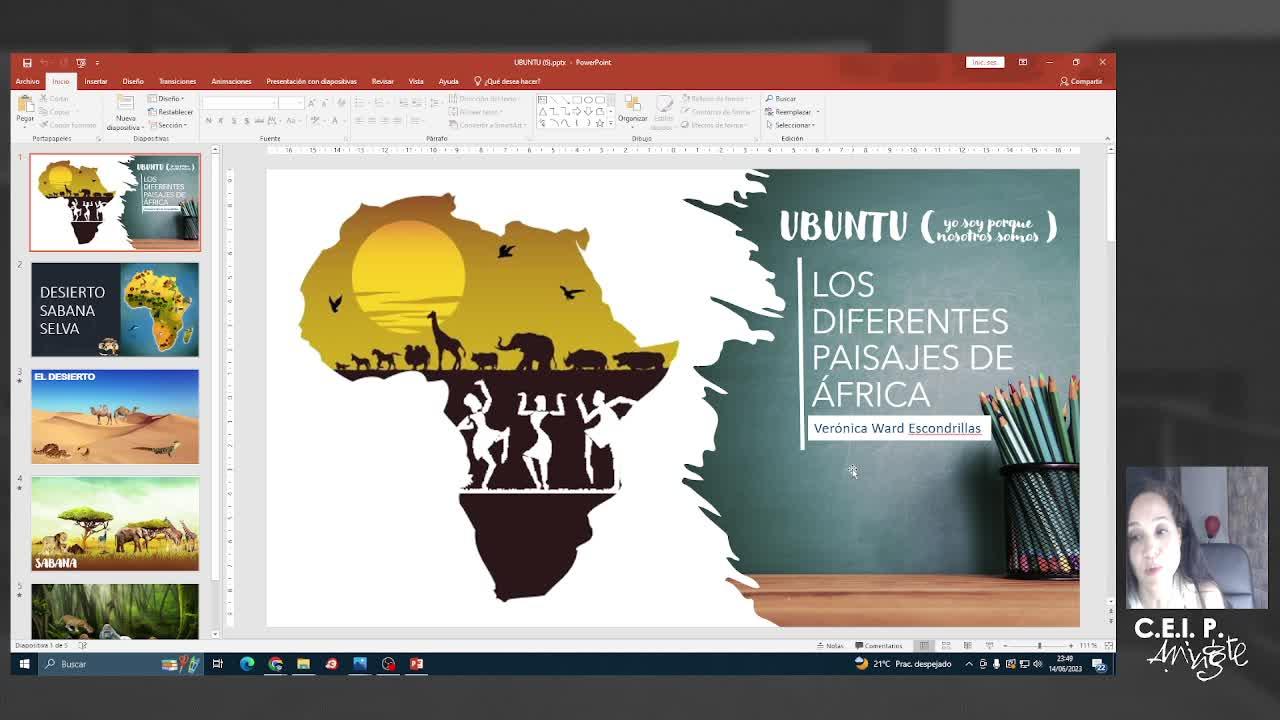Open the Reemplazar dropdown arrow
This screenshot has height=720, width=1280.
pyautogui.click(x=817, y=112)
